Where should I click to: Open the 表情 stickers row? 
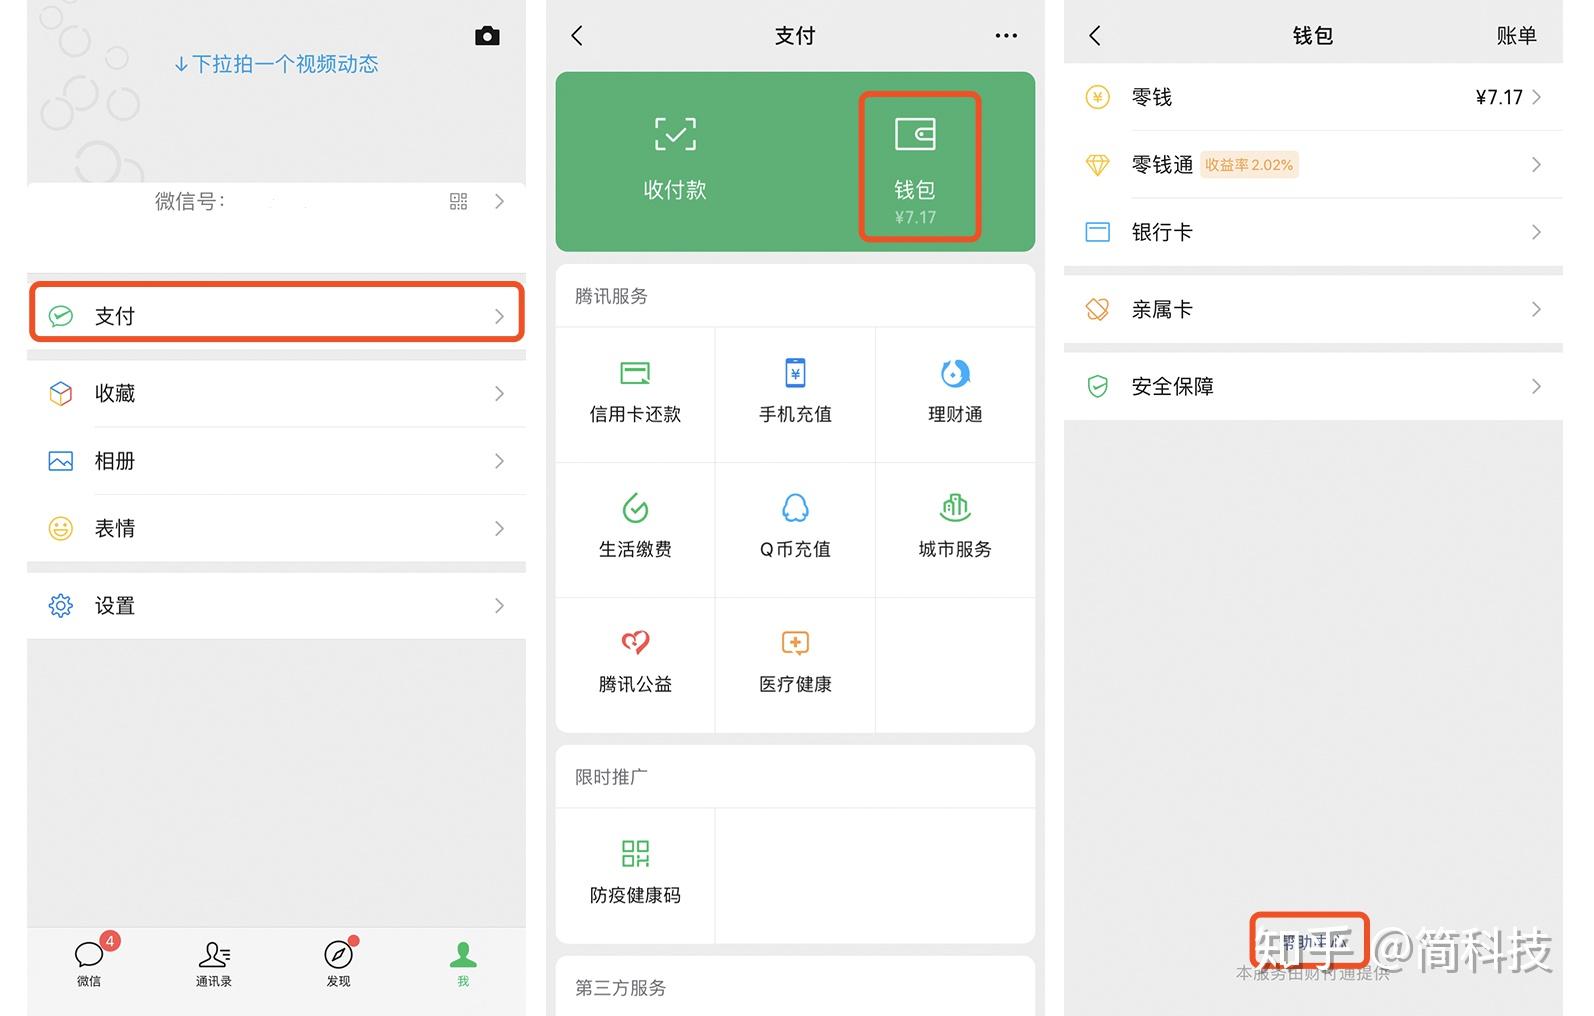[x=276, y=528]
